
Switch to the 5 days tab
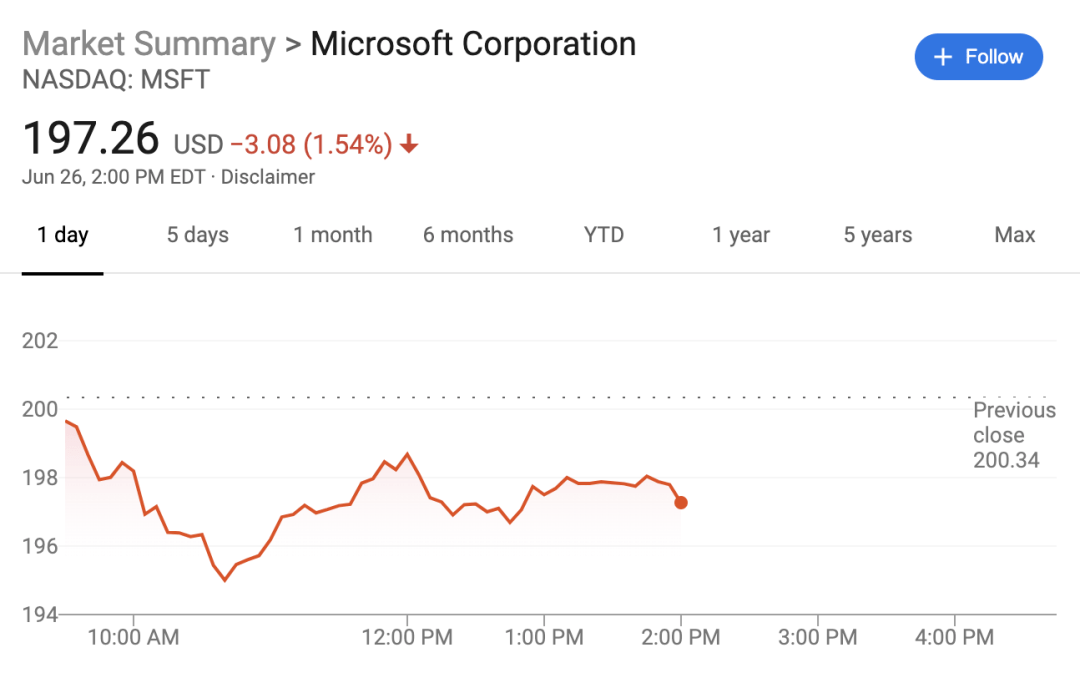click(197, 235)
